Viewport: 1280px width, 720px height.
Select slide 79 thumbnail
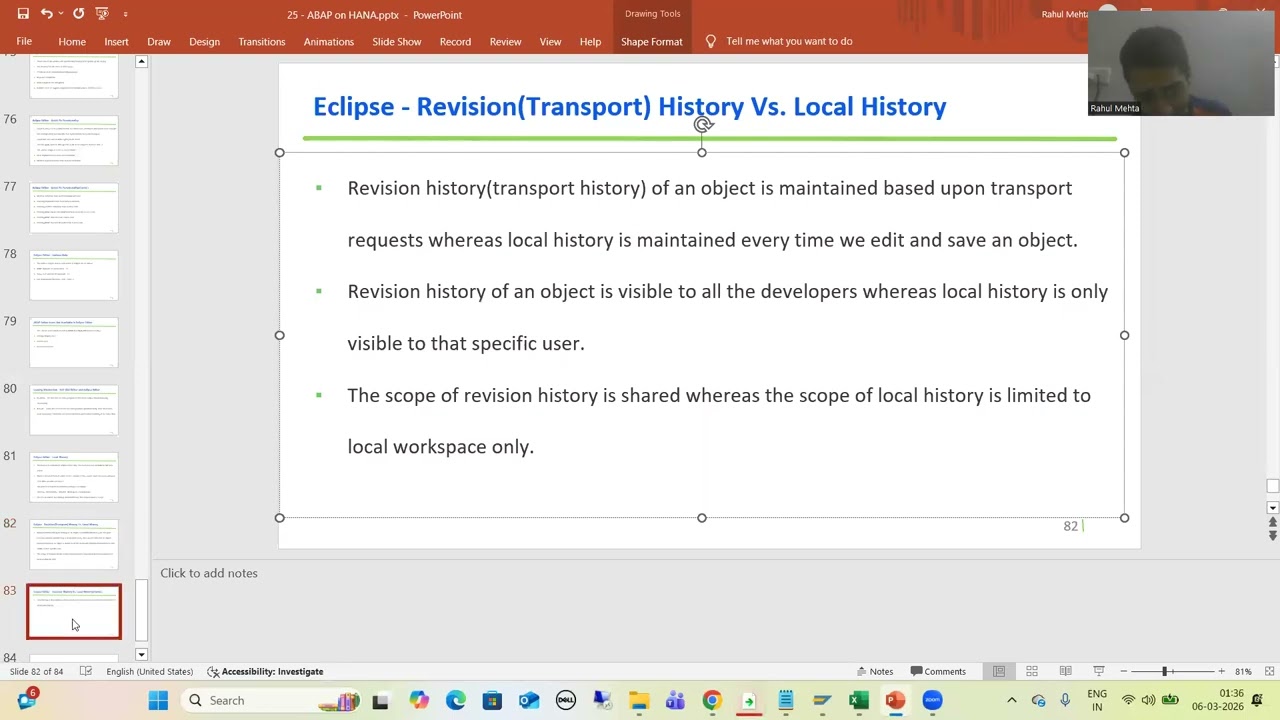[x=74, y=342]
